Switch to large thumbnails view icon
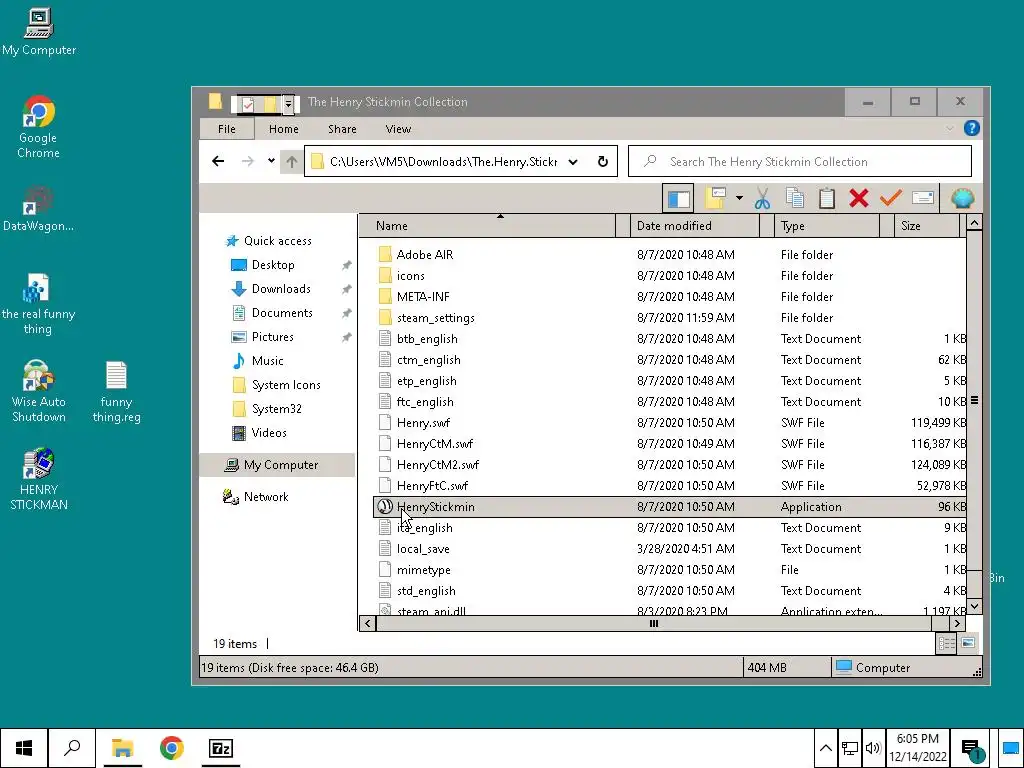 tap(968, 643)
